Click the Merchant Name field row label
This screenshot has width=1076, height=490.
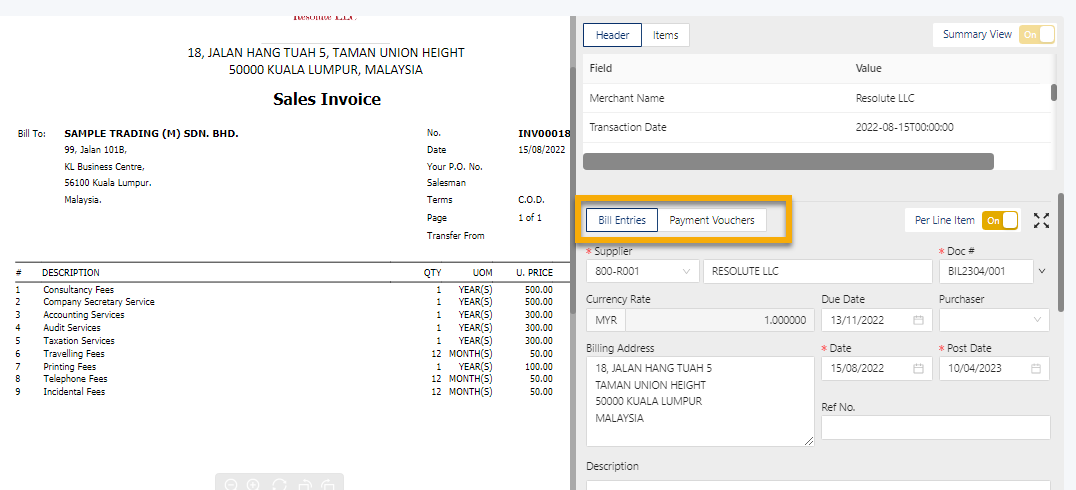click(x=627, y=98)
